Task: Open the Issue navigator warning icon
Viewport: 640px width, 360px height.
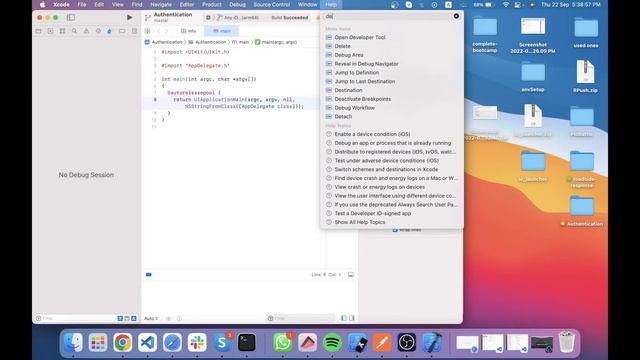Action: [86, 31]
